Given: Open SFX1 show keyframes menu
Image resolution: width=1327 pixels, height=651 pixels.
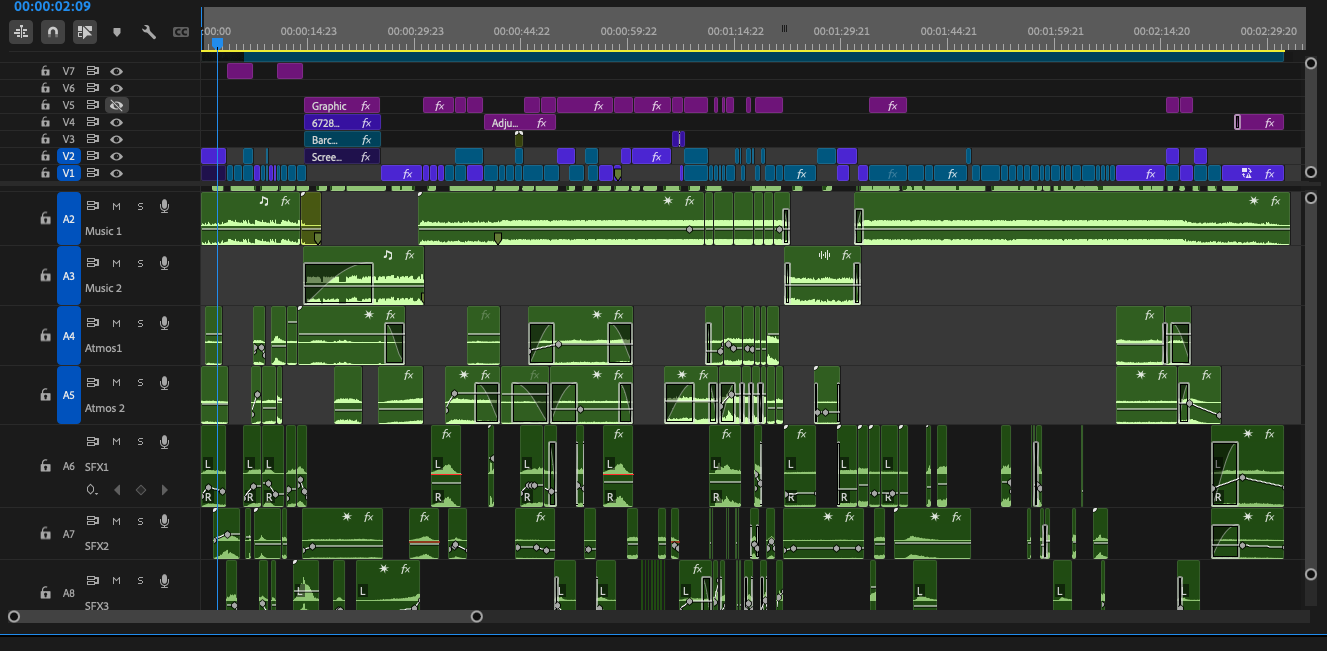Looking at the screenshot, I should (92, 490).
